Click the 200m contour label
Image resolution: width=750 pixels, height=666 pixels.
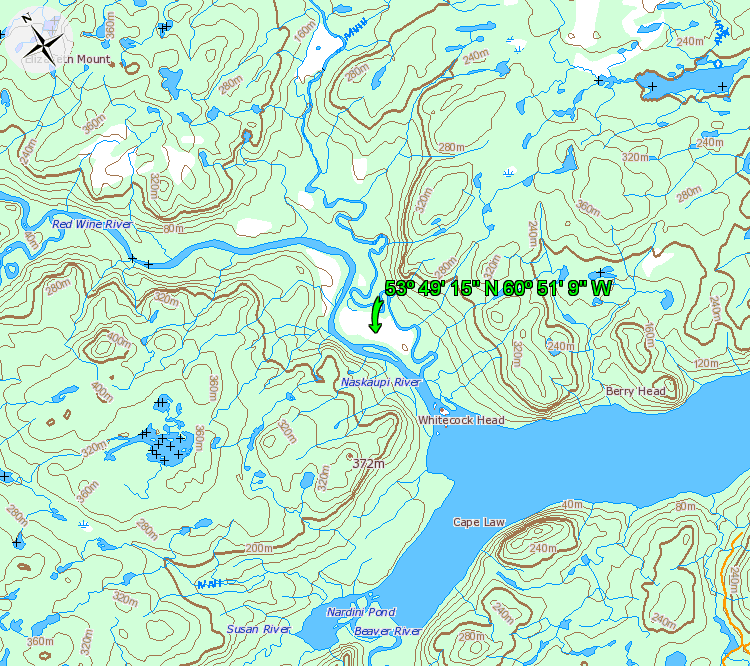(259, 548)
